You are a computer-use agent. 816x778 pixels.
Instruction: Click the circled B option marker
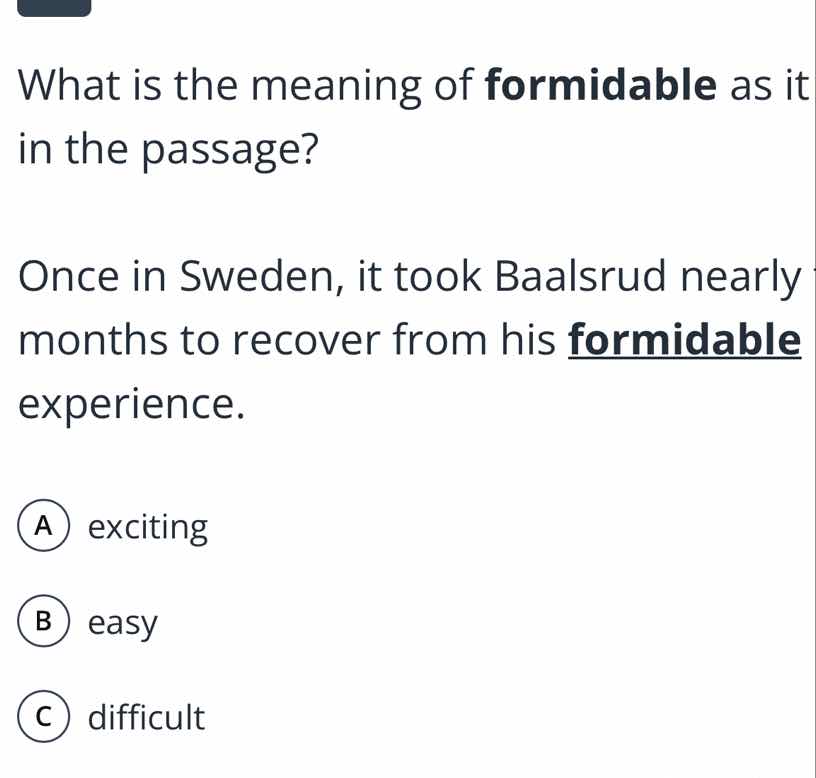42,623
